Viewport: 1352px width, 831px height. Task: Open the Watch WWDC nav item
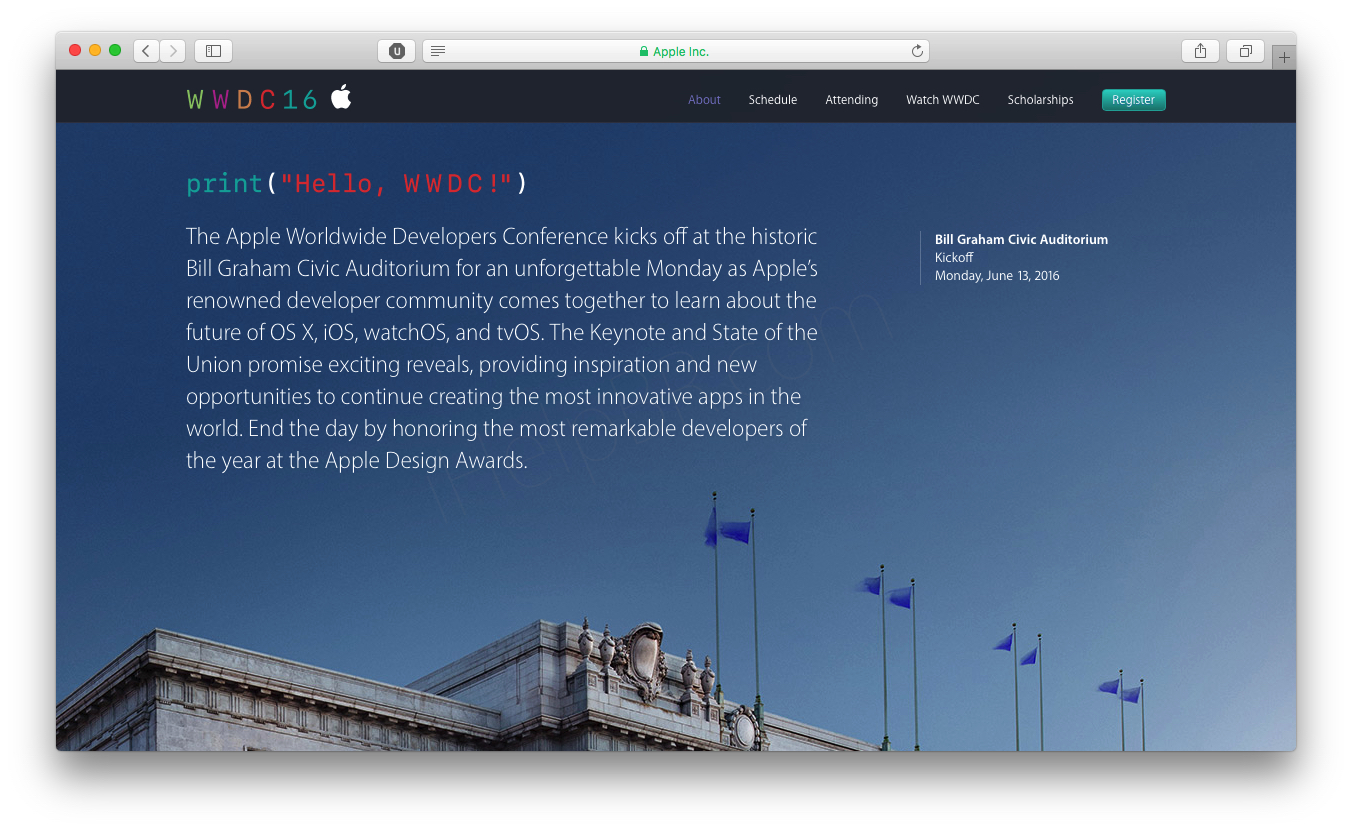click(943, 100)
